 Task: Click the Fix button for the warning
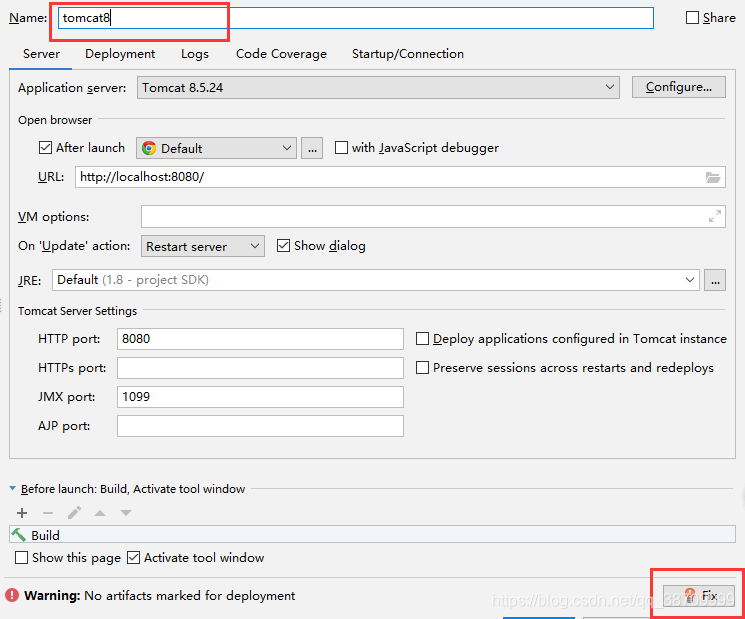(700, 595)
